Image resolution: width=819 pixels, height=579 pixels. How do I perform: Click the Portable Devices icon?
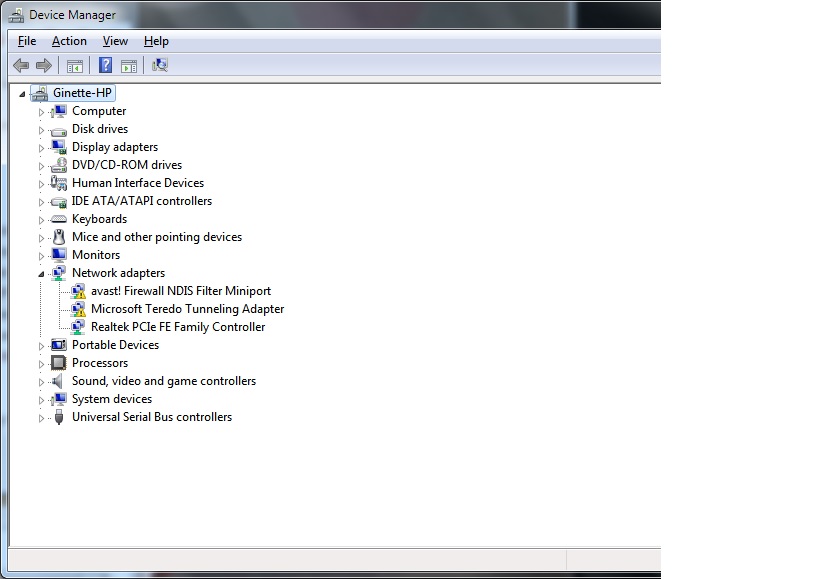click(58, 345)
